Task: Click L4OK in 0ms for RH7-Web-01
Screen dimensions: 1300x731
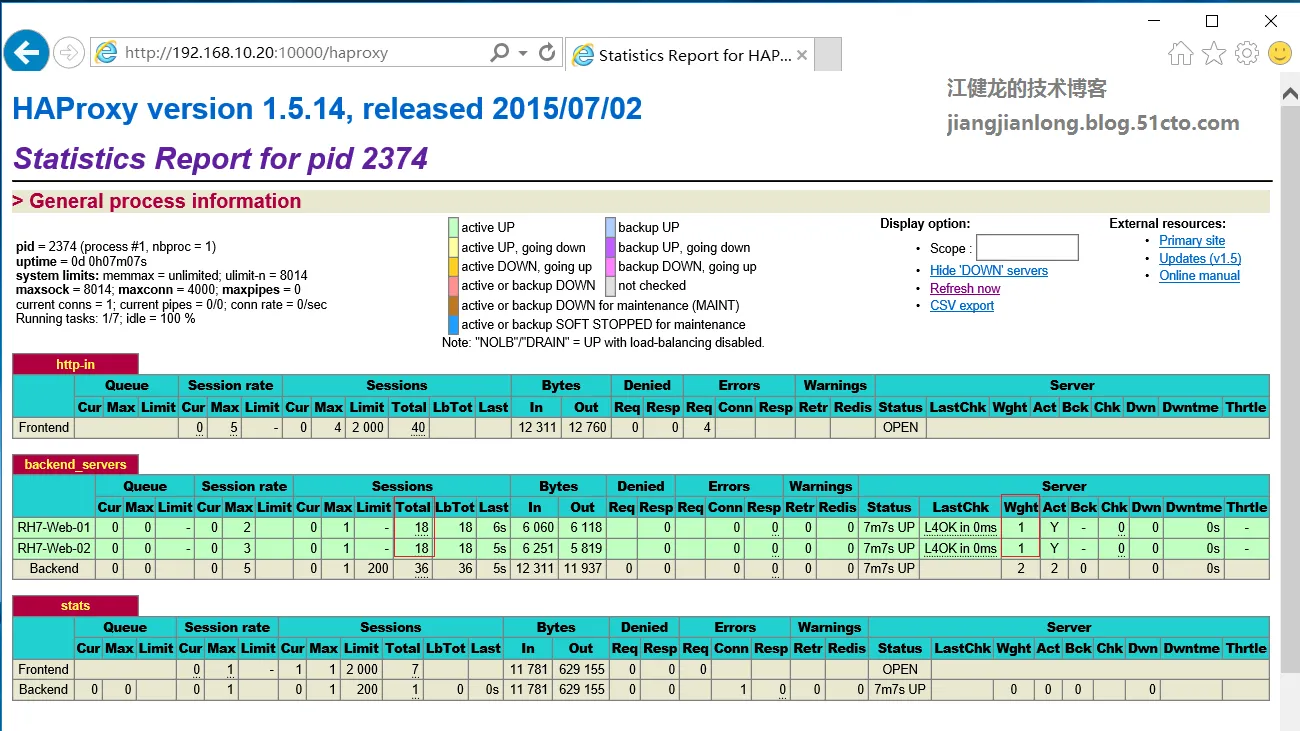Action: pos(960,527)
